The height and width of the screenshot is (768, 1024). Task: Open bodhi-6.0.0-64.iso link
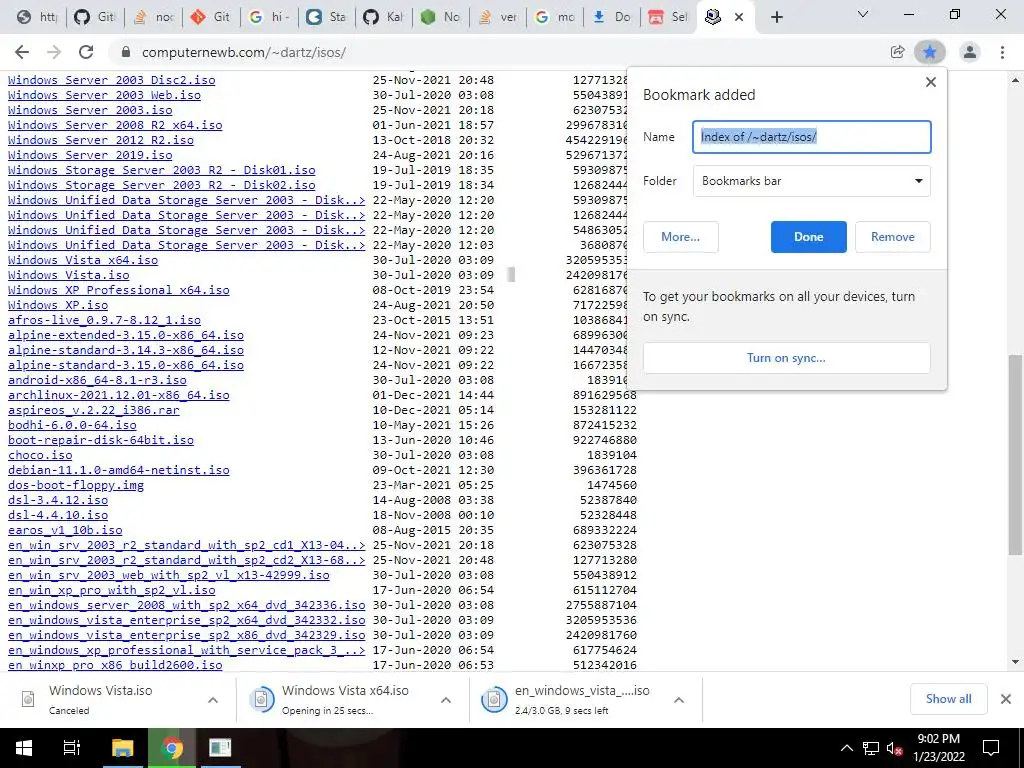[x=72, y=425]
